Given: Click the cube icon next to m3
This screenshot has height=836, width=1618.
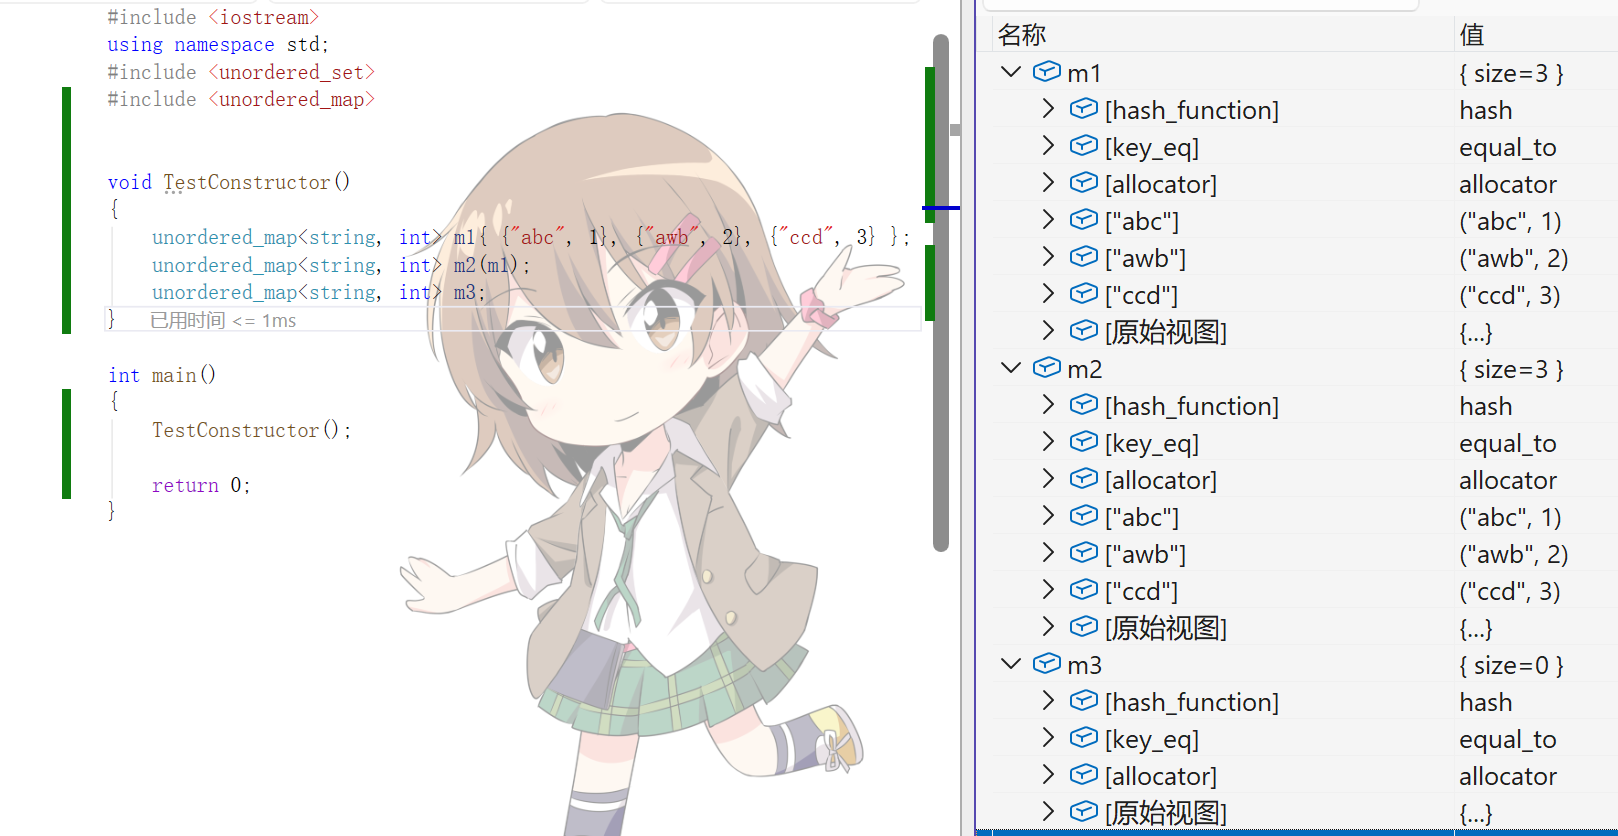Looking at the screenshot, I should [x=1046, y=664].
